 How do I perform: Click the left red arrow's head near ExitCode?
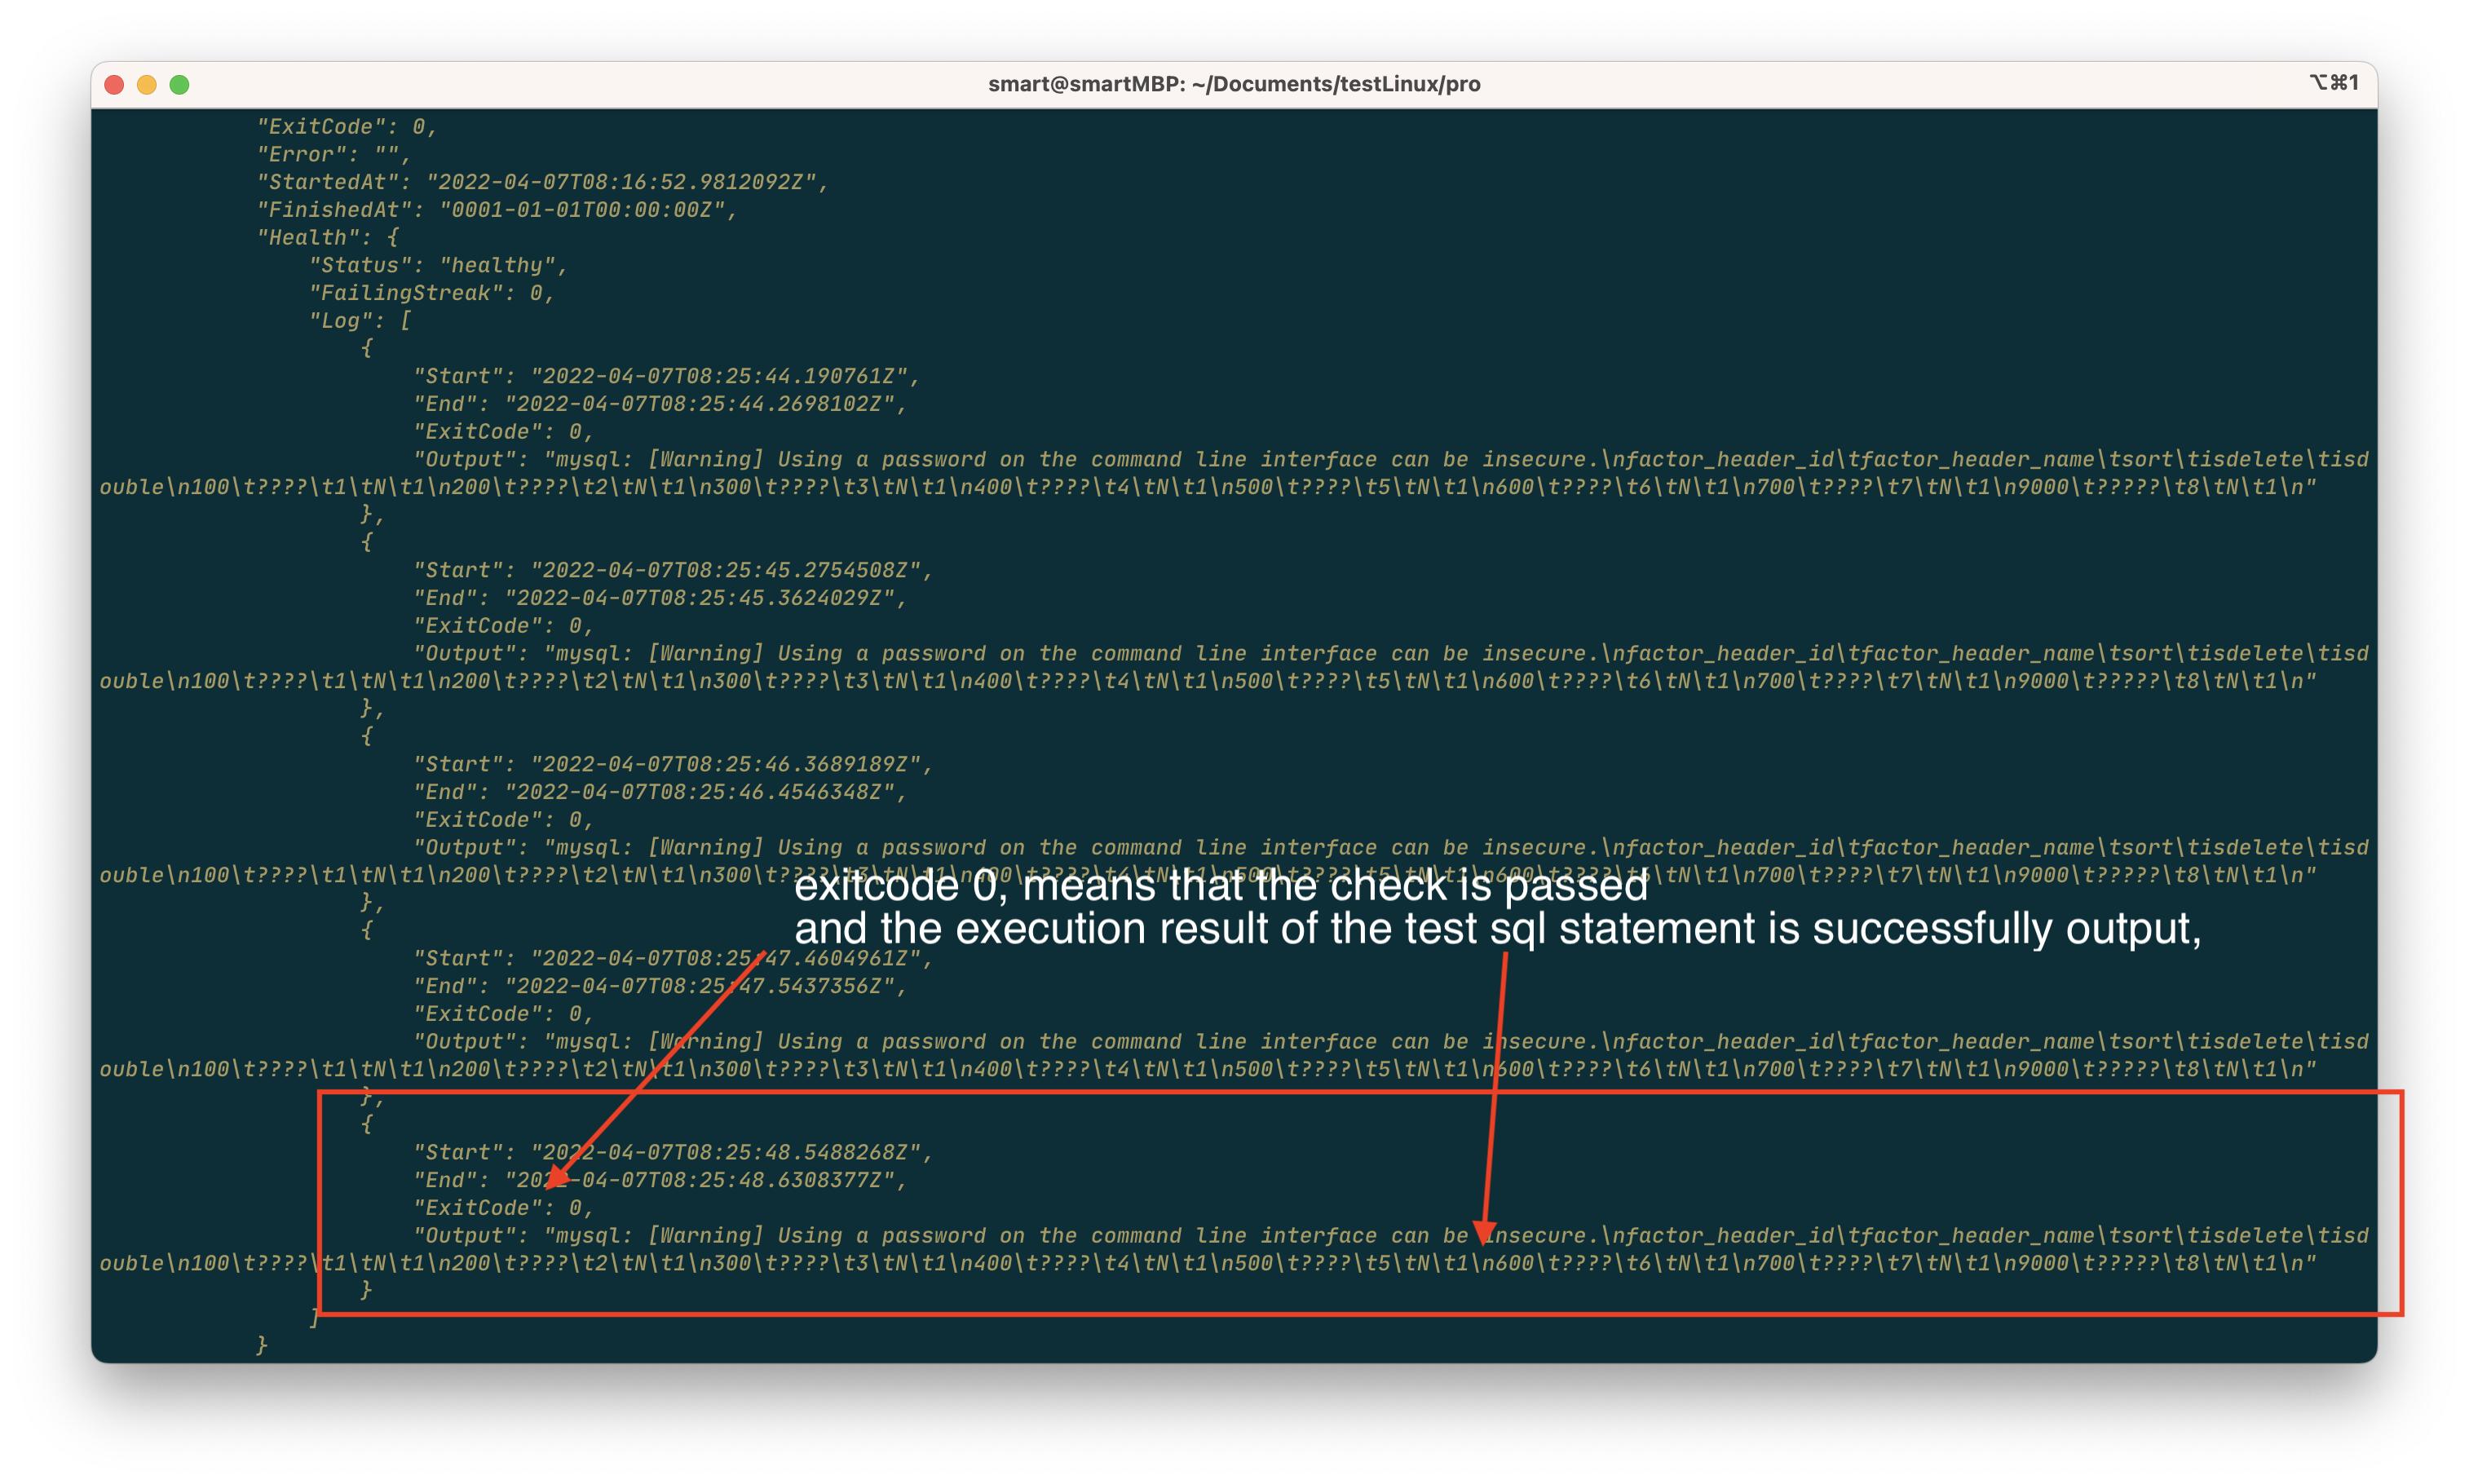click(557, 1178)
